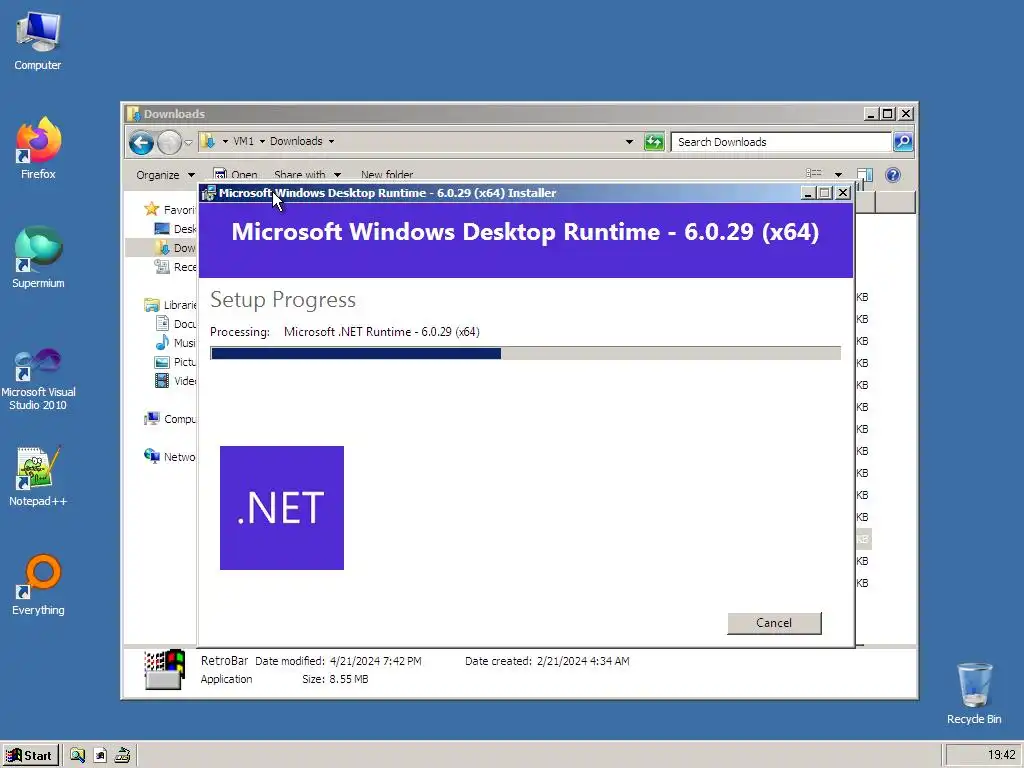Open Documents library in navigation pane
This screenshot has height=768, width=1024.
pos(175,324)
